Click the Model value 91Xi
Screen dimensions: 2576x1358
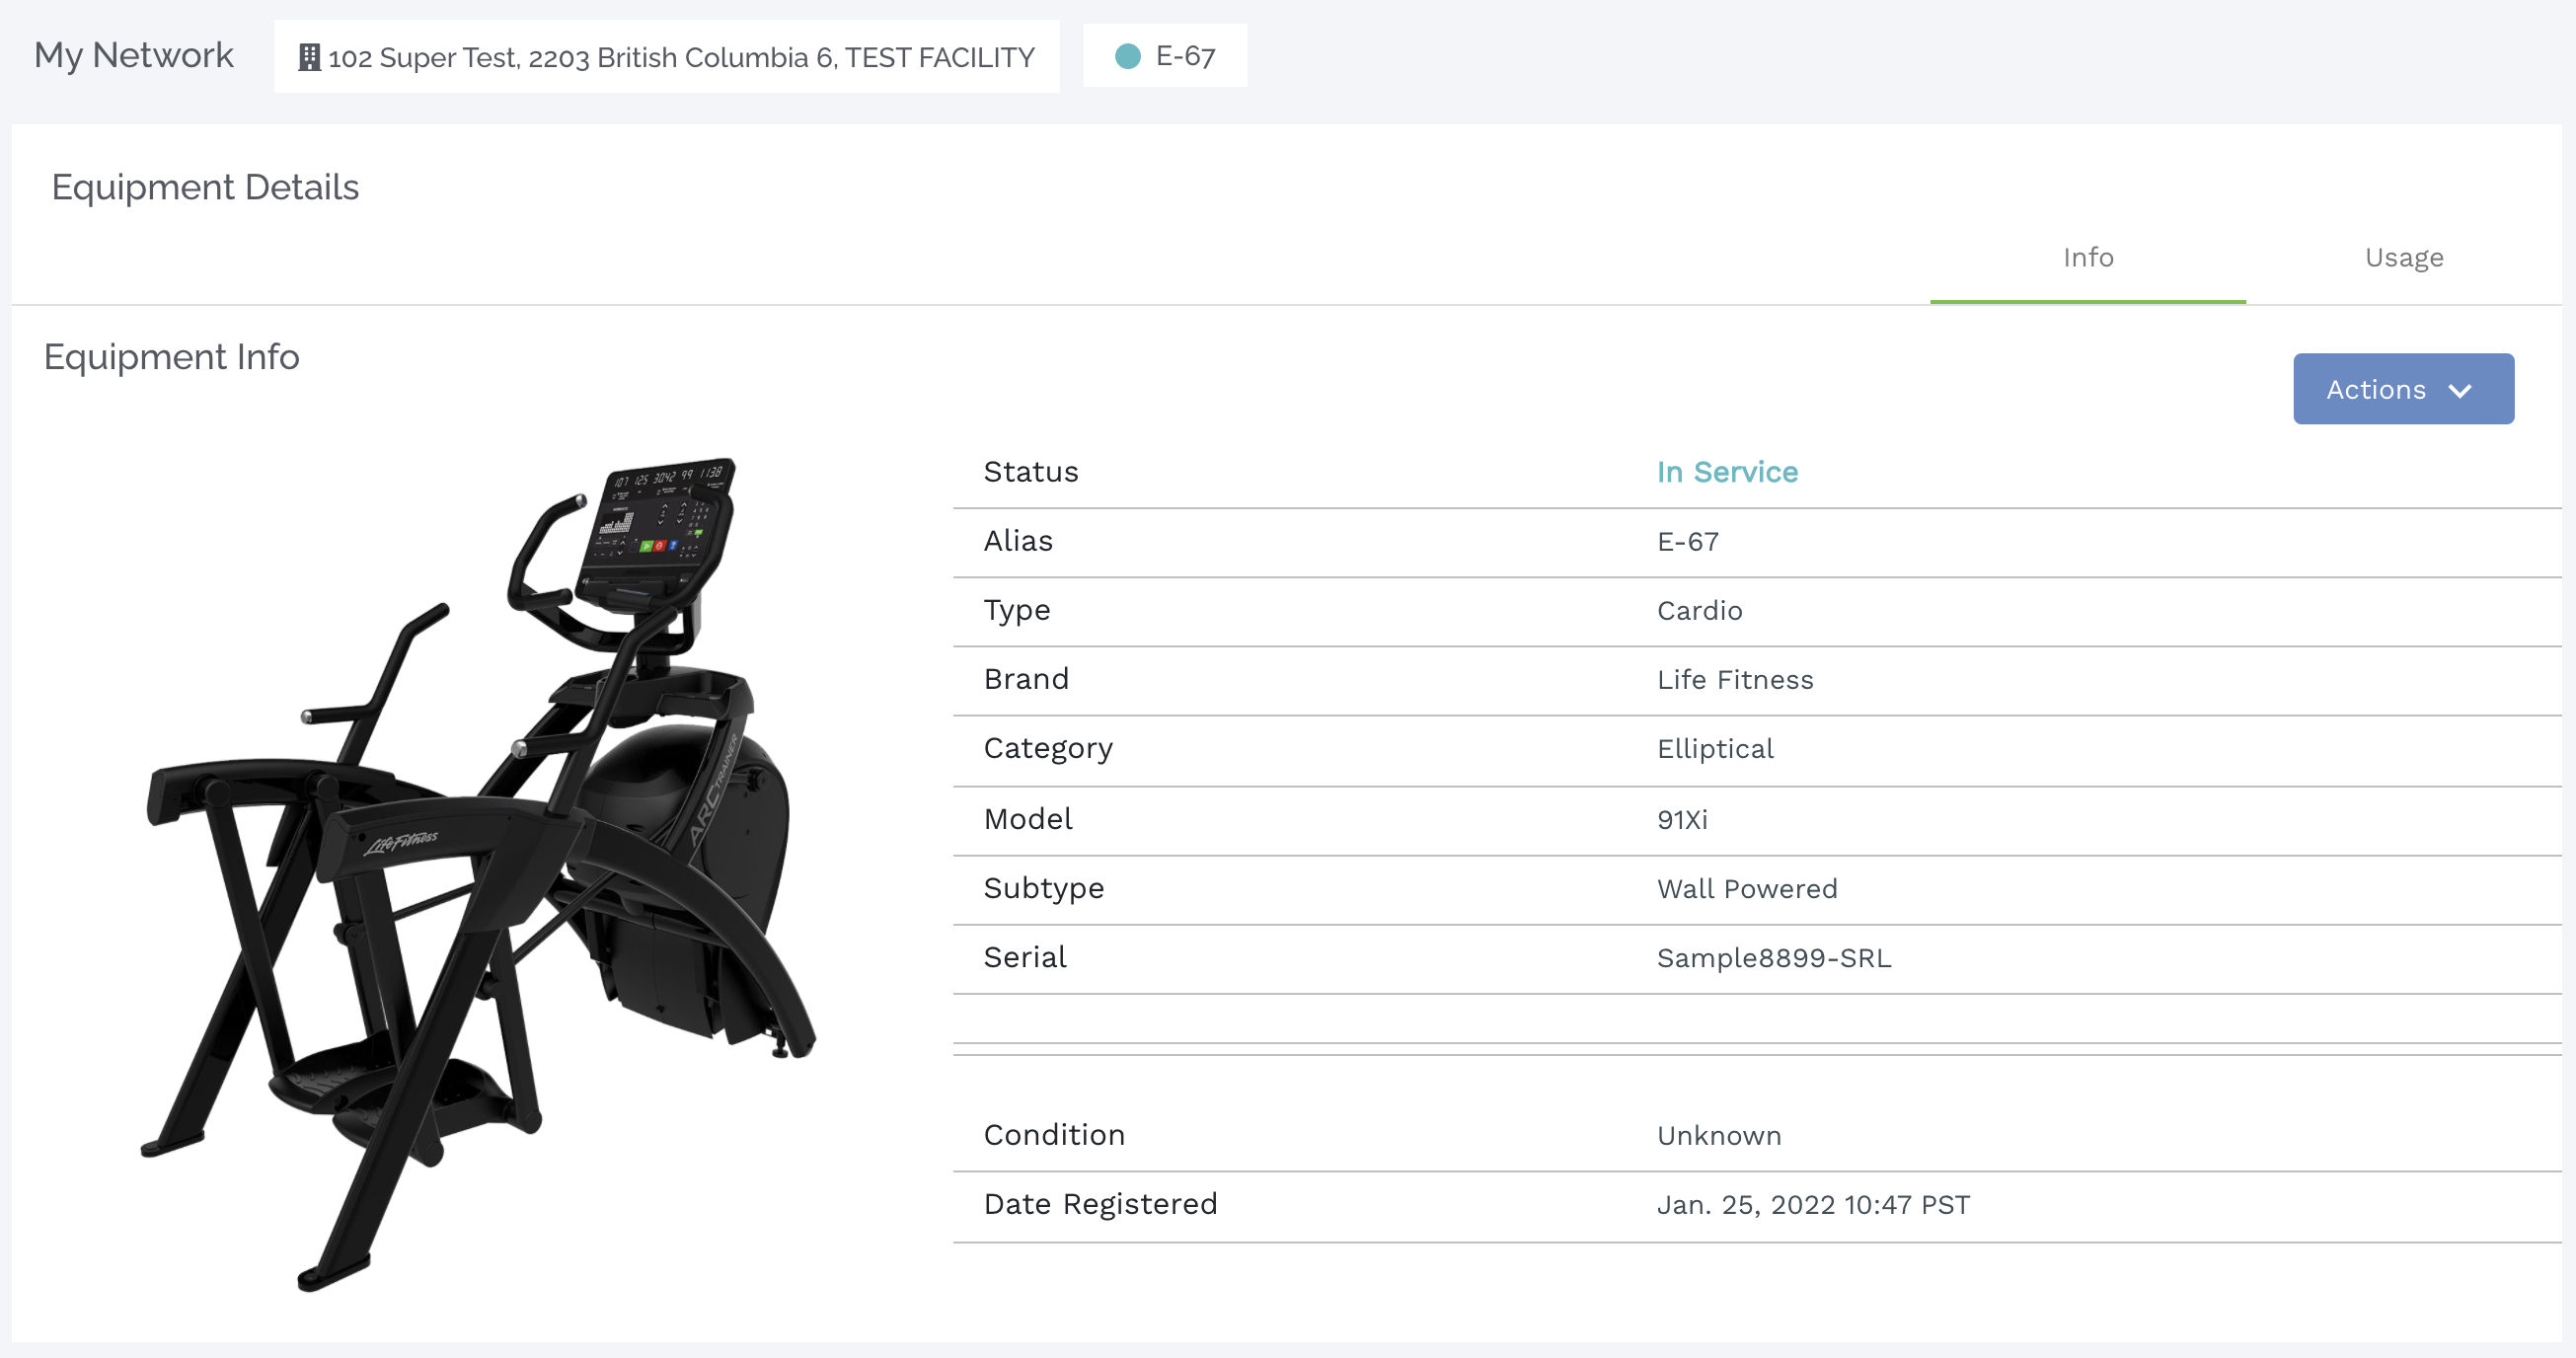tap(1682, 820)
